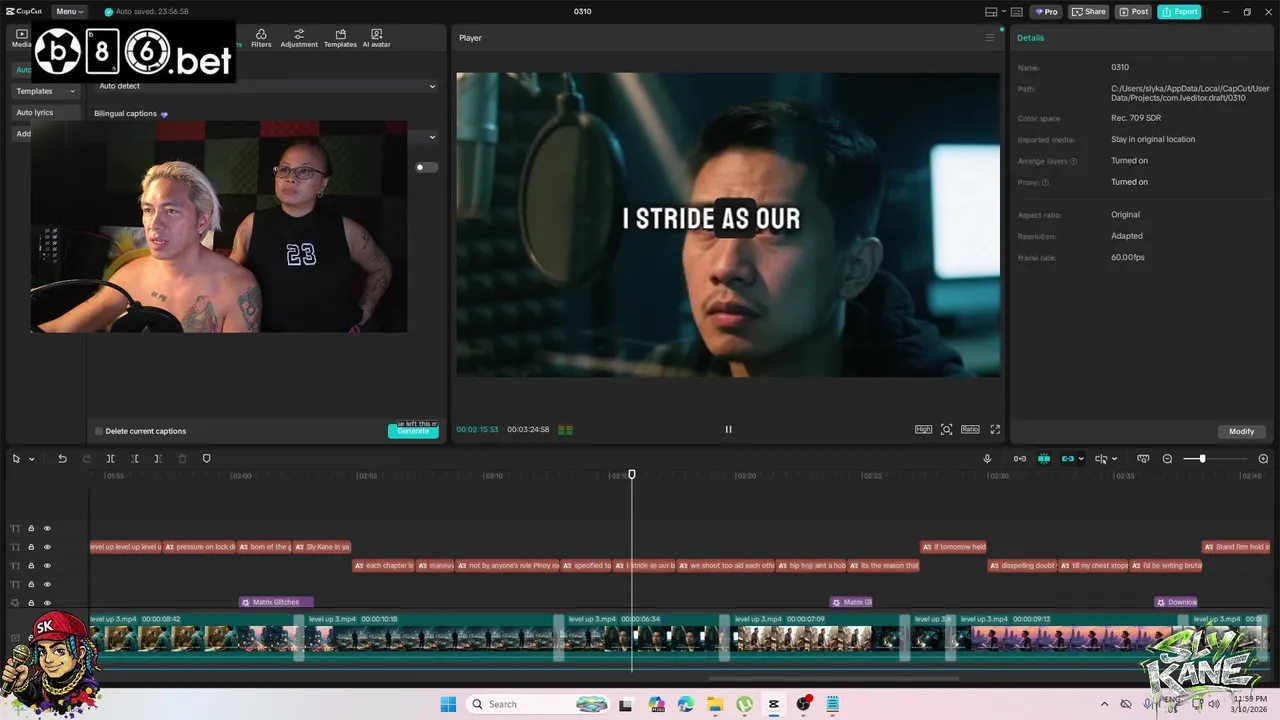Open the CapCut Menu dropdown
This screenshot has width=1280, height=720.
coord(68,12)
